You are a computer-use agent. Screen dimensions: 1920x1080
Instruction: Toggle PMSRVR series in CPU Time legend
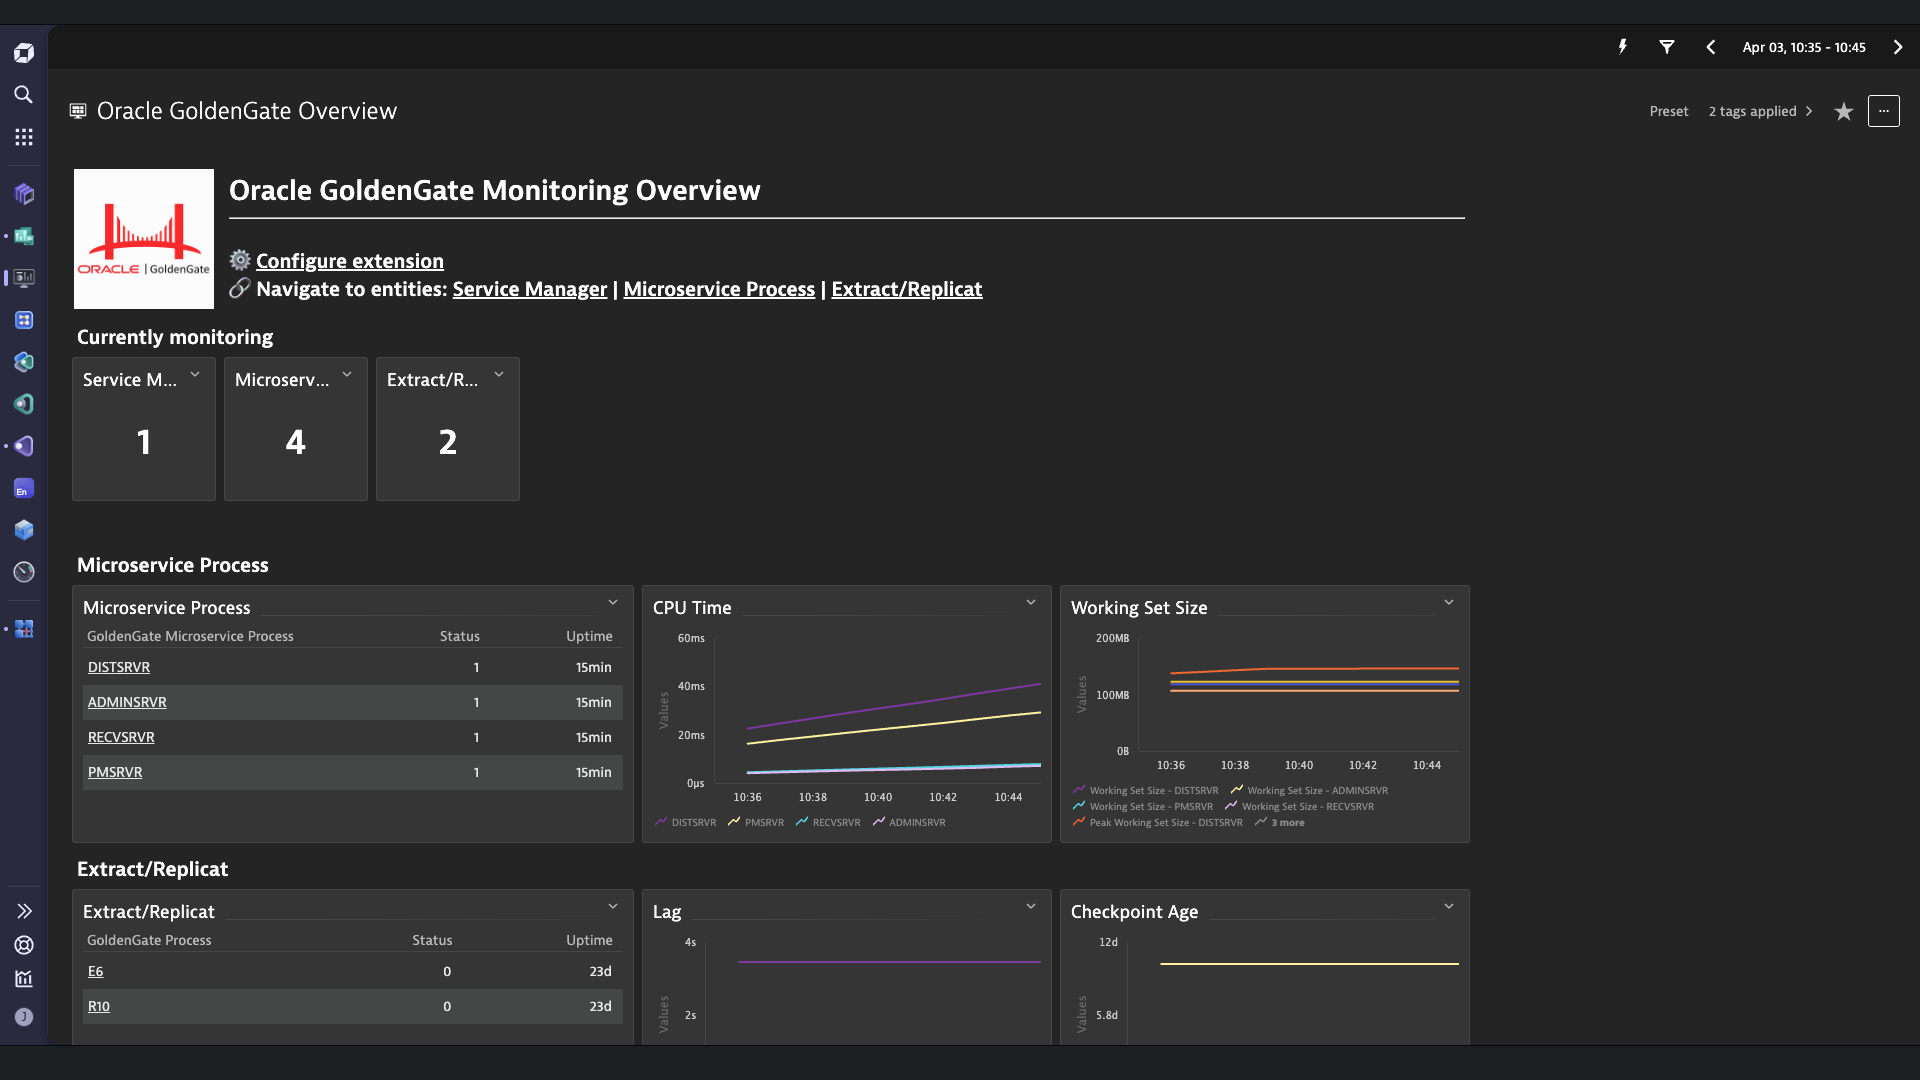coord(756,822)
